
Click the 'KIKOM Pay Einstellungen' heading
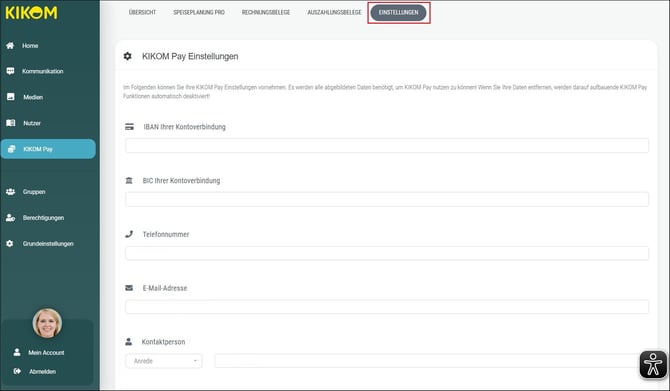[190, 56]
